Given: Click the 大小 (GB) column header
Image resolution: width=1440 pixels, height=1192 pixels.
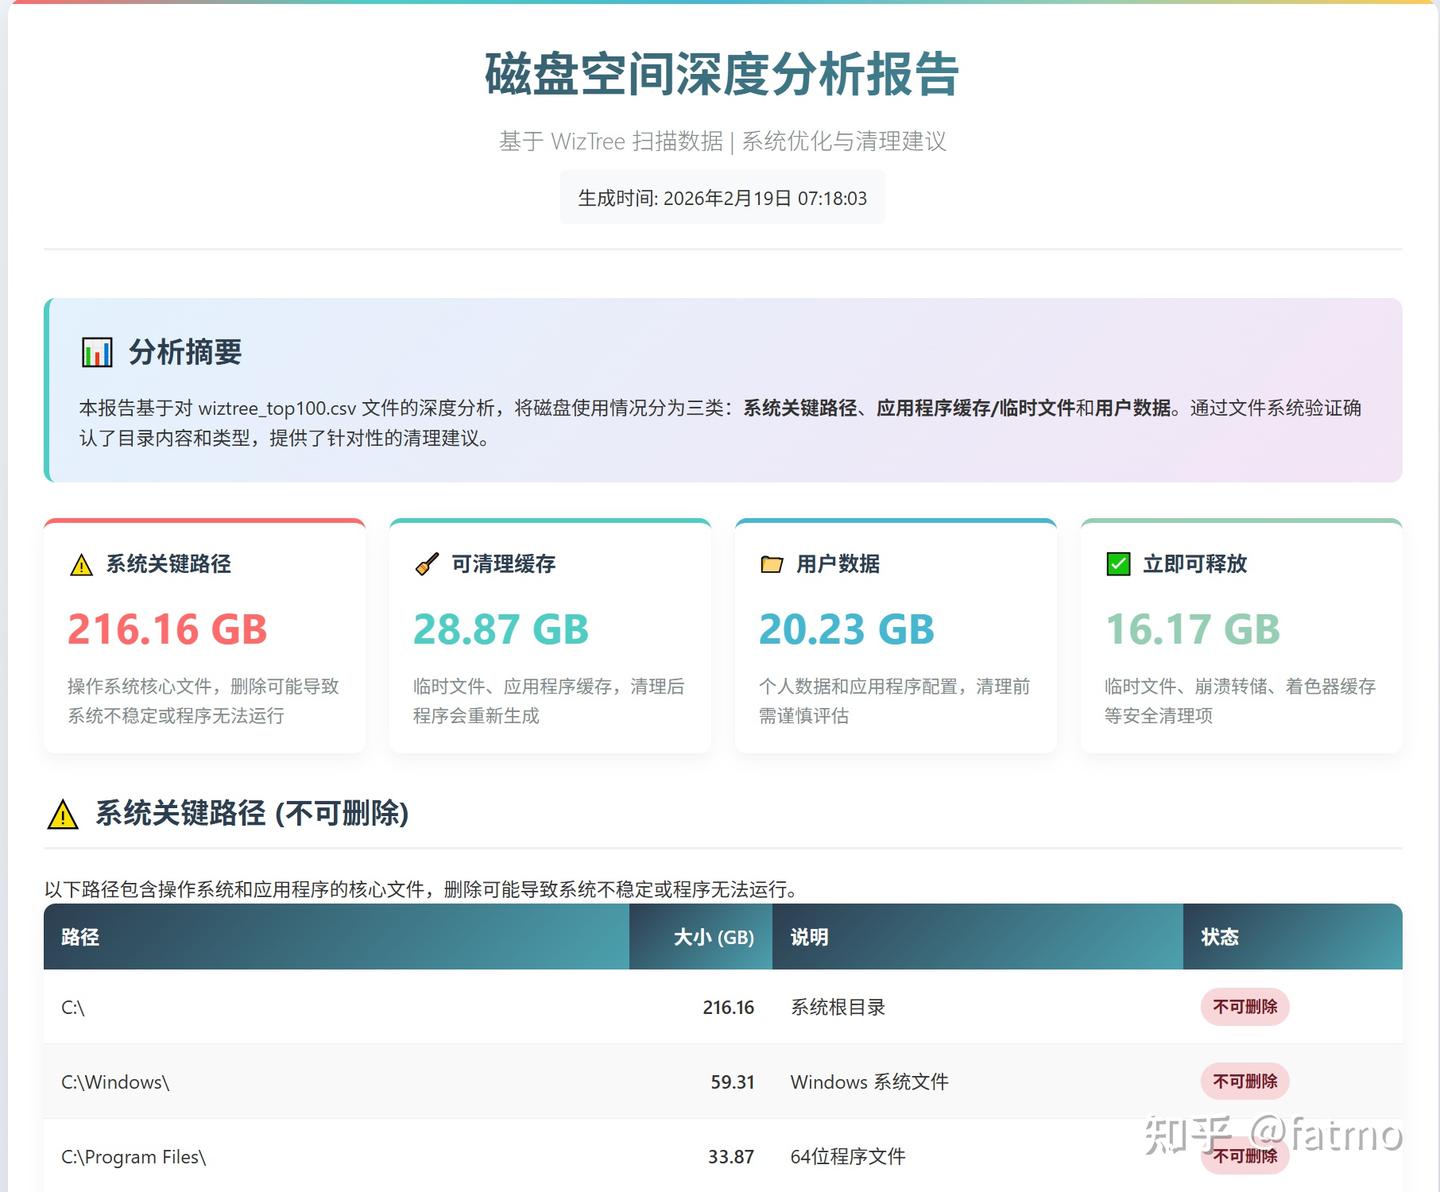Looking at the screenshot, I should [x=701, y=937].
